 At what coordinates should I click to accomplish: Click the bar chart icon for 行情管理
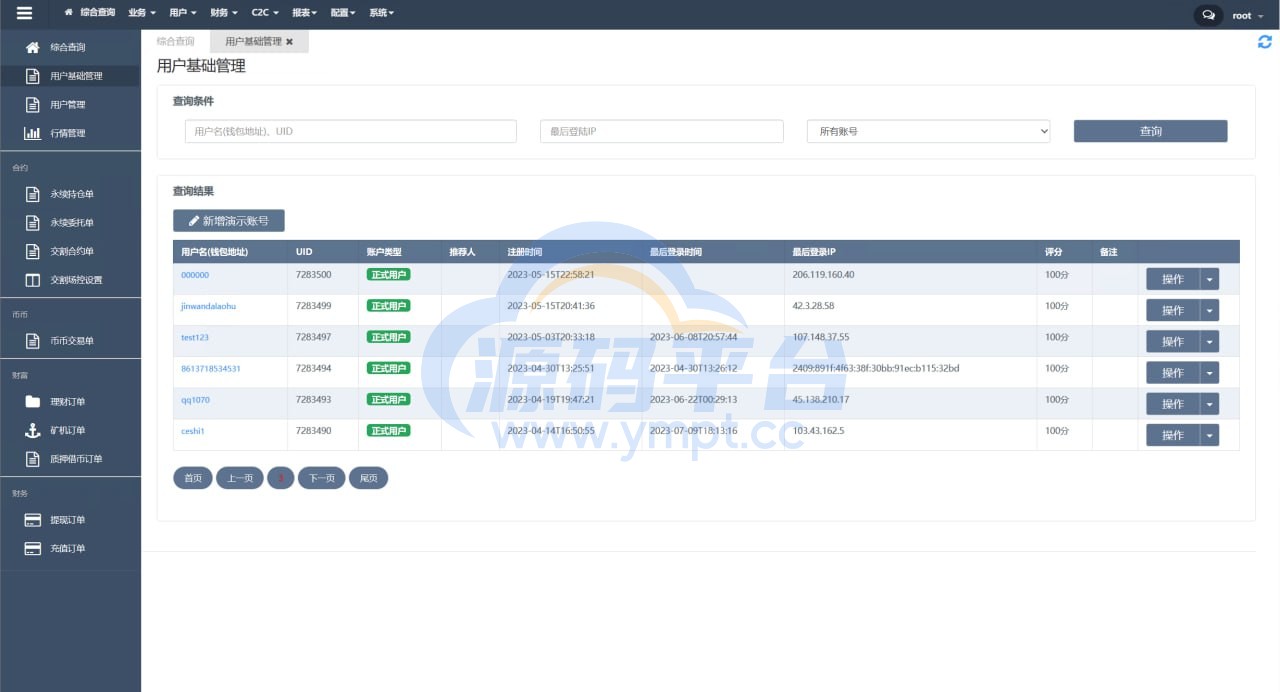[x=33, y=133]
